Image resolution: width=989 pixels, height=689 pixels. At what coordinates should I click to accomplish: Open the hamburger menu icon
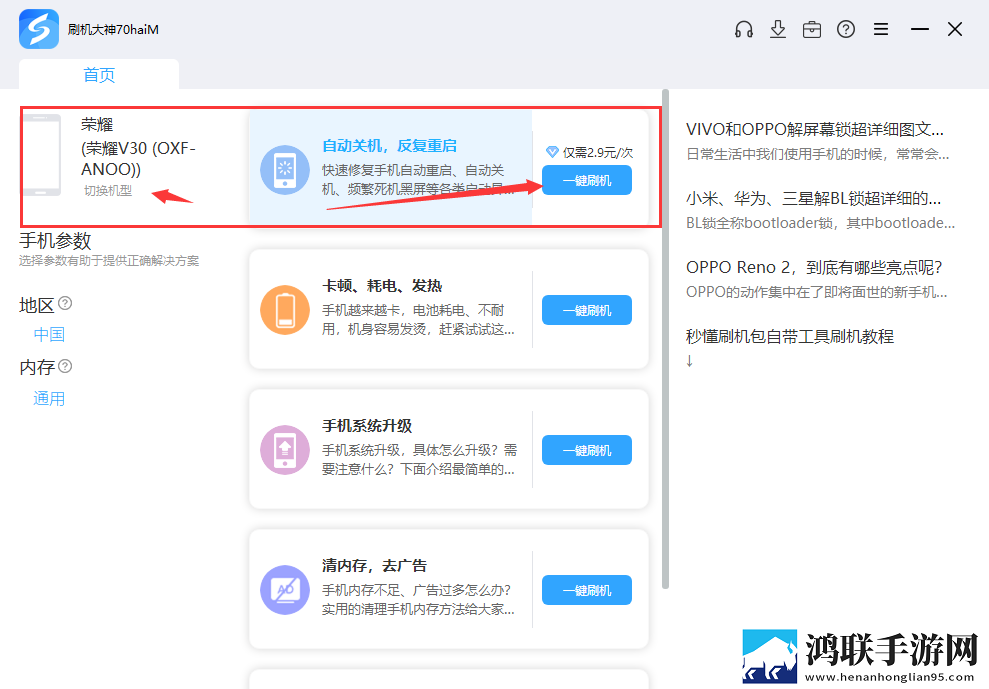pos(881,29)
